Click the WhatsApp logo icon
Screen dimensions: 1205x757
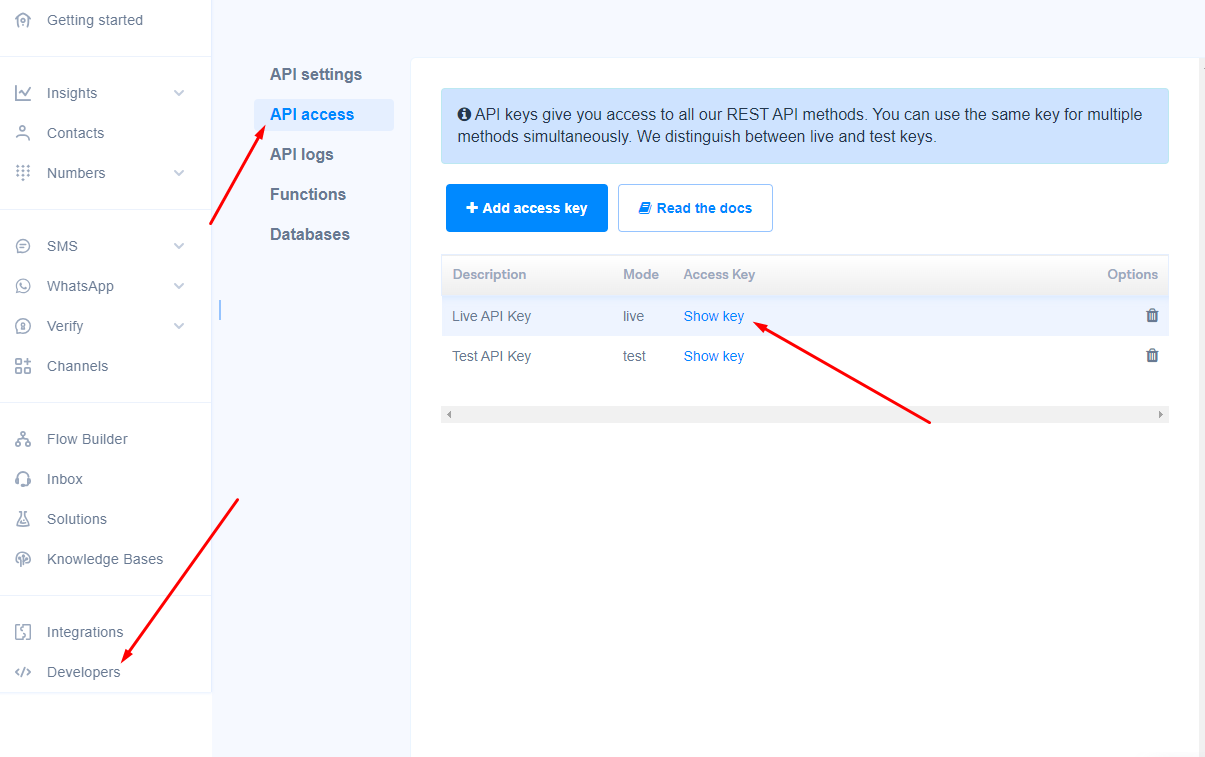pyautogui.click(x=23, y=286)
